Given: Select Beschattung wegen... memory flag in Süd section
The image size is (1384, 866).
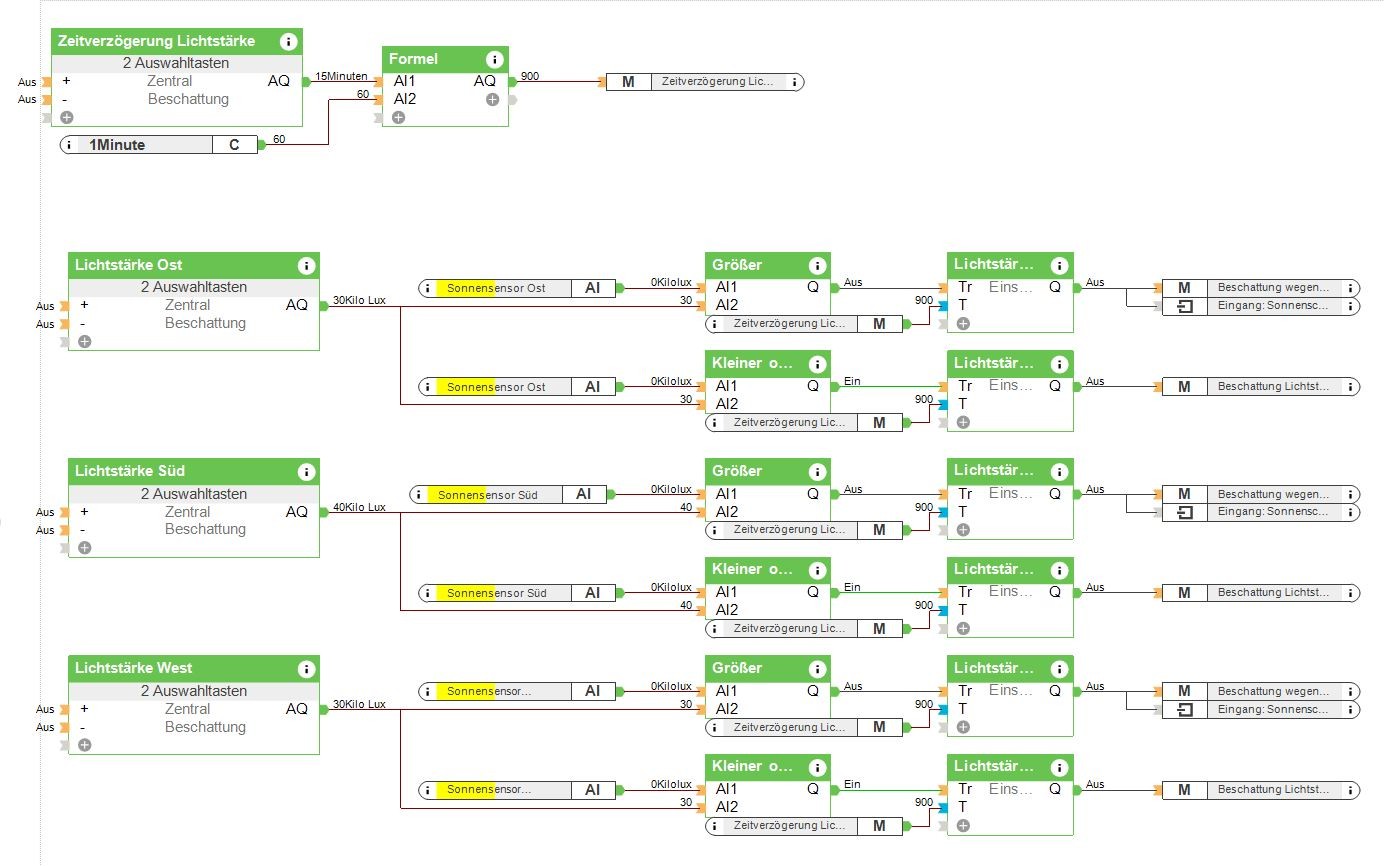Looking at the screenshot, I should (x=1260, y=494).
